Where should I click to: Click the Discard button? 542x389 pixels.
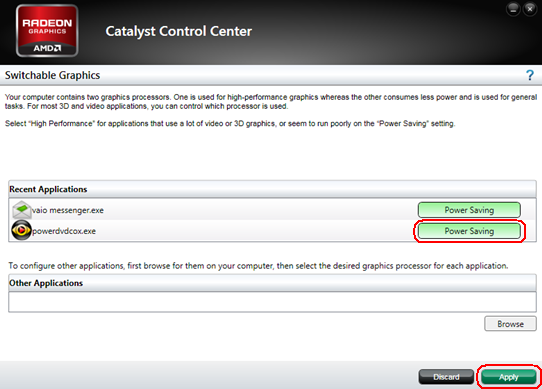[x=446, y=377]
